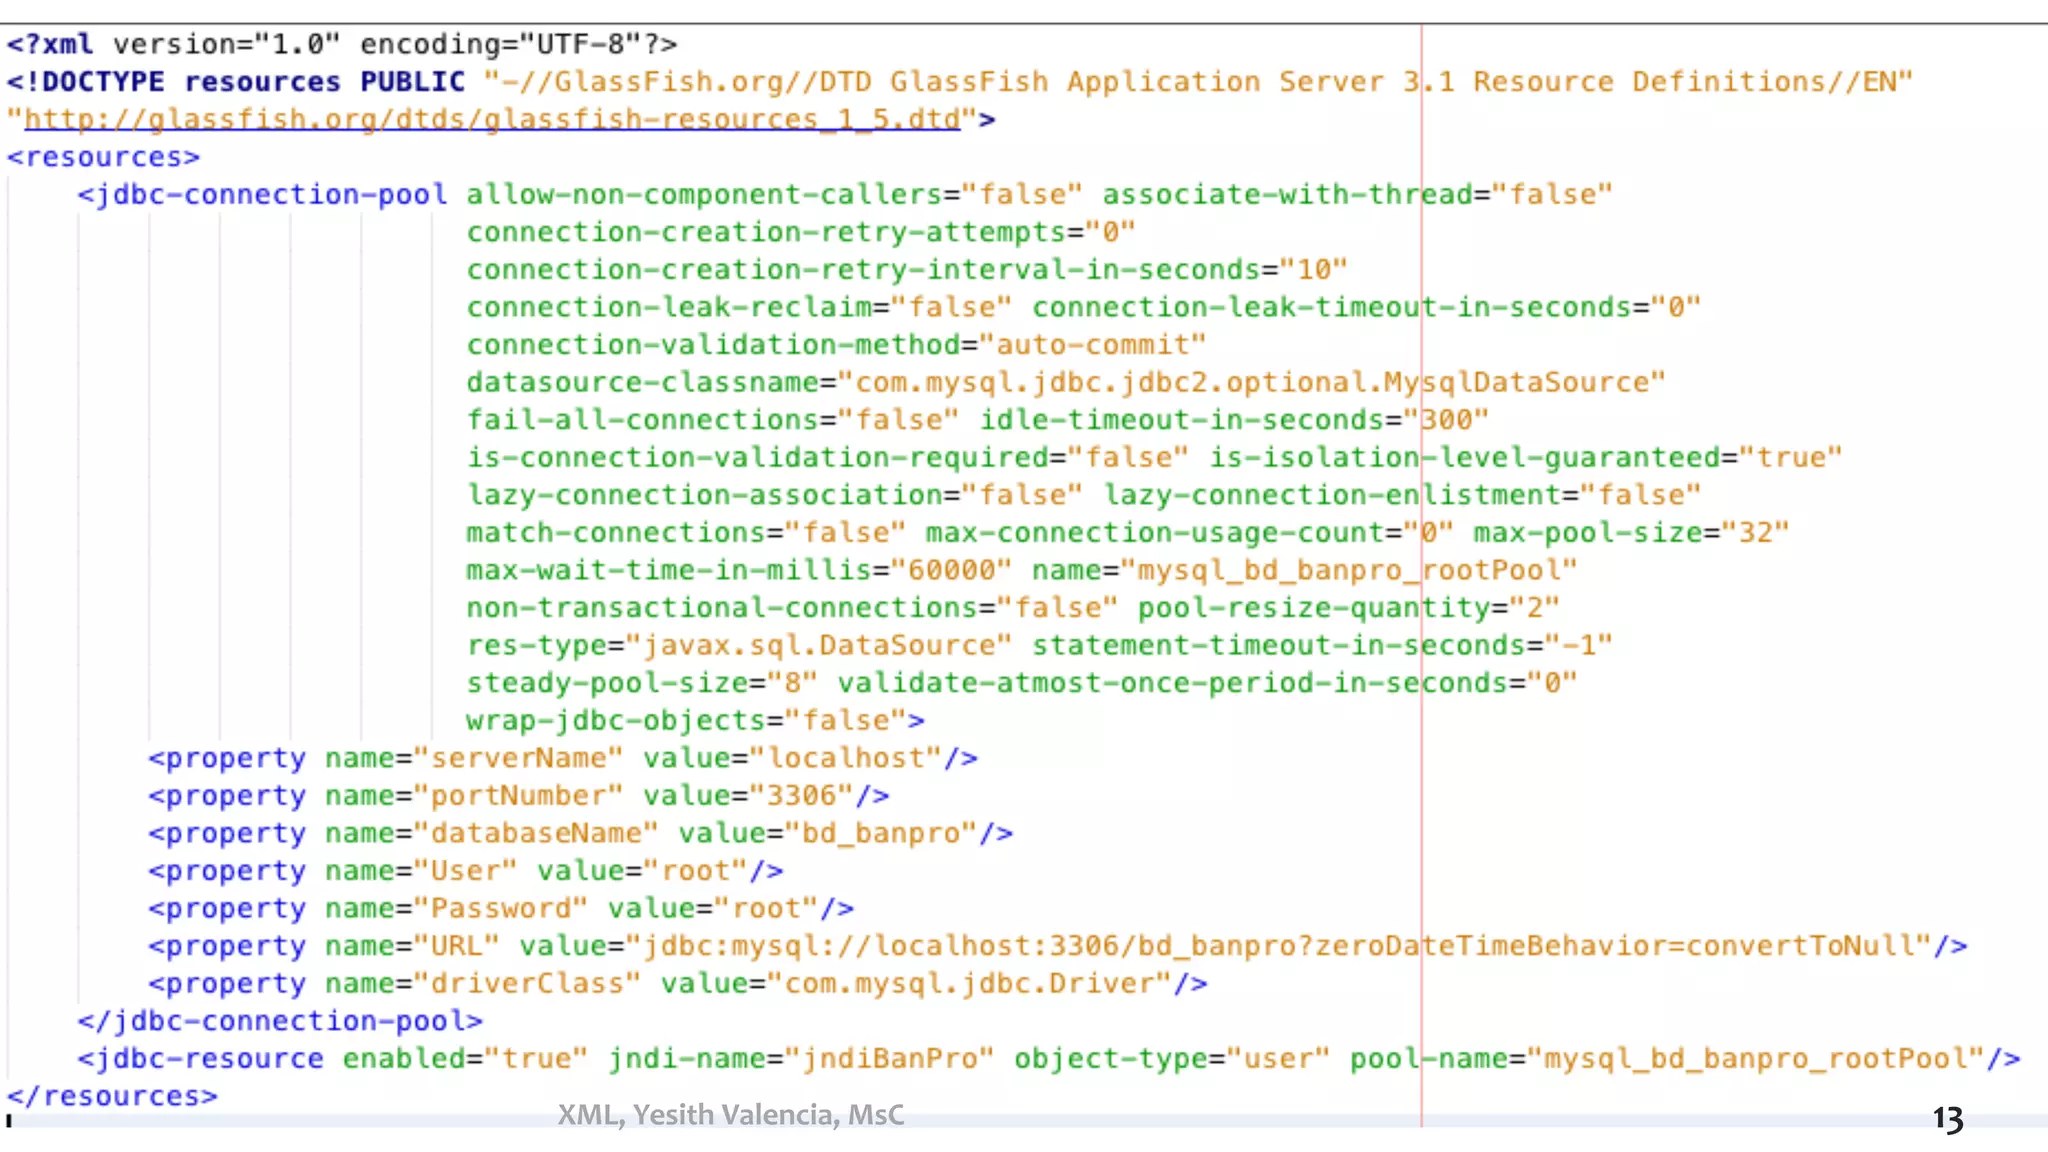Open the glassfish-resources_1_5.dtd URL link
Viewport: 2048px width, 1152px height.
[492, 120]
